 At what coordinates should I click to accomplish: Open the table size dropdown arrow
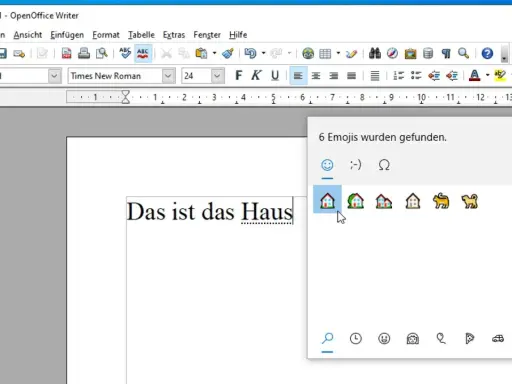(x=338, y=53)
